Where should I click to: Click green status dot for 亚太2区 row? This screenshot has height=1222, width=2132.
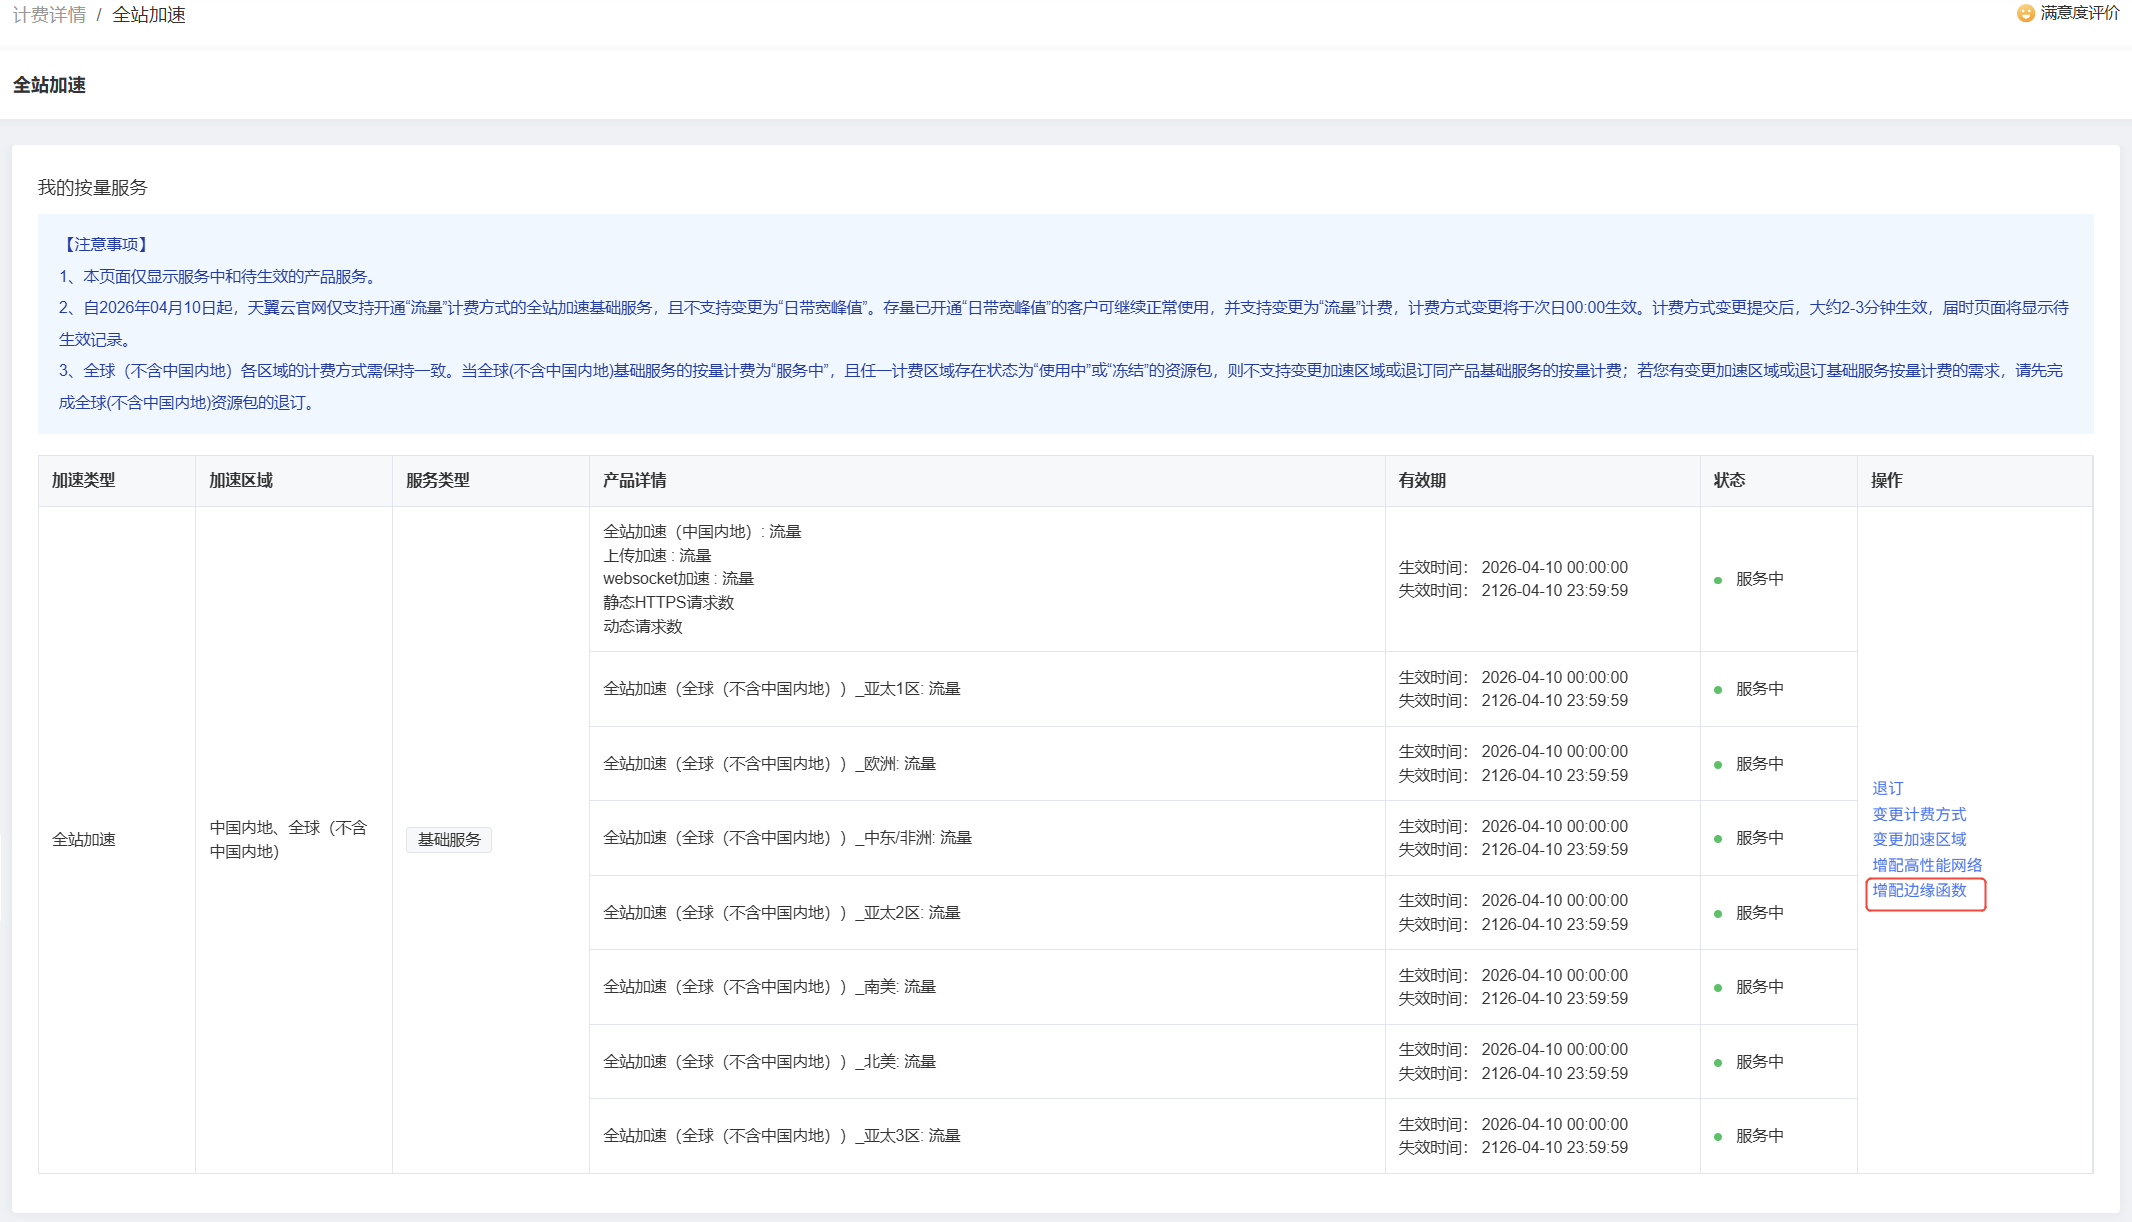pos(1717,914)
